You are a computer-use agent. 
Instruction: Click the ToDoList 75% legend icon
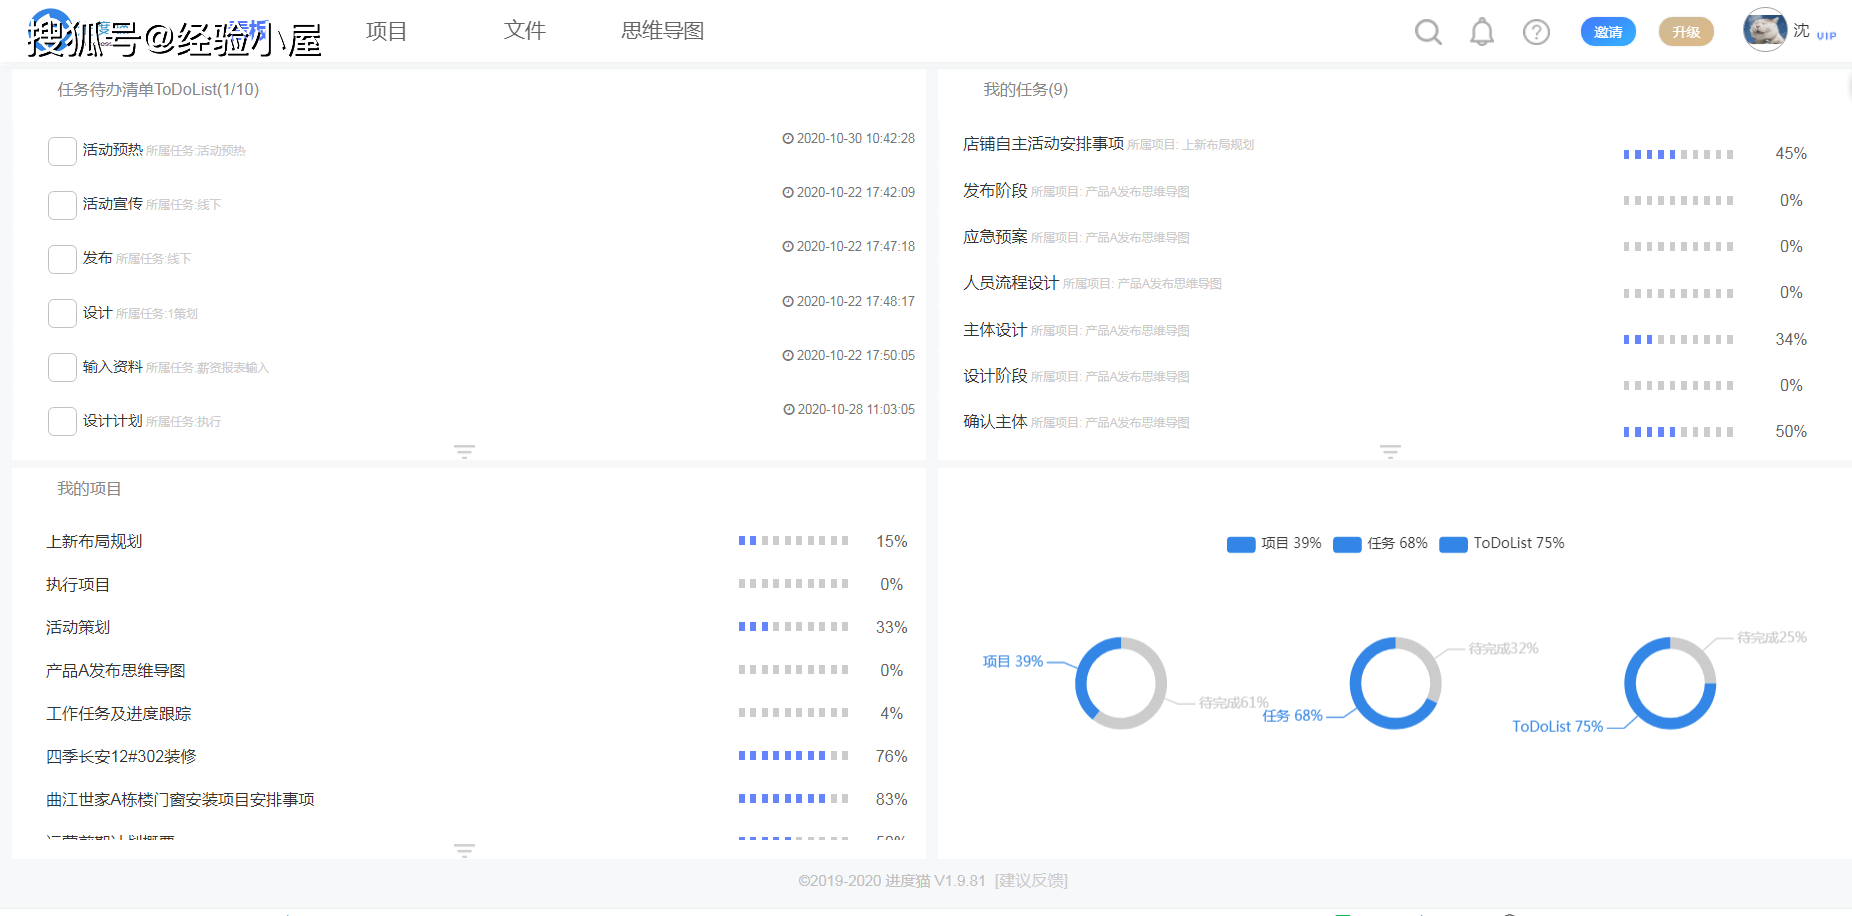[x=1453, y=544]
